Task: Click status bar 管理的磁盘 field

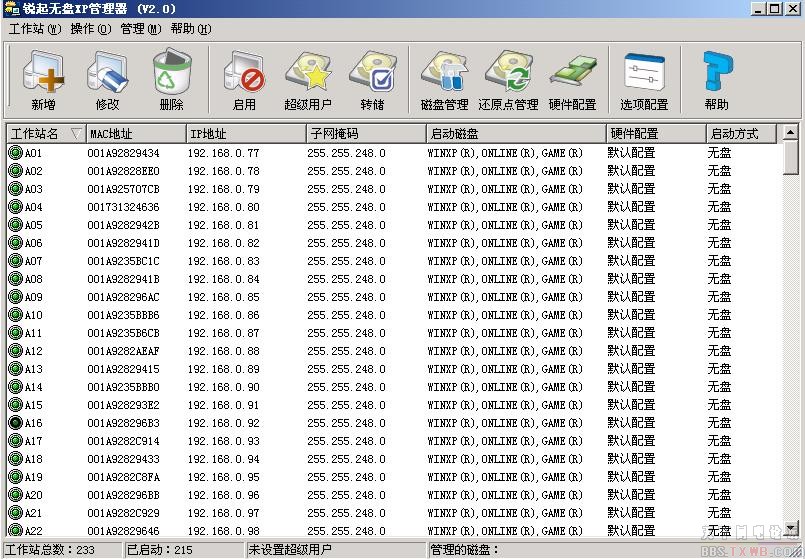Action: pyautogui.click(x=614, y=549)
